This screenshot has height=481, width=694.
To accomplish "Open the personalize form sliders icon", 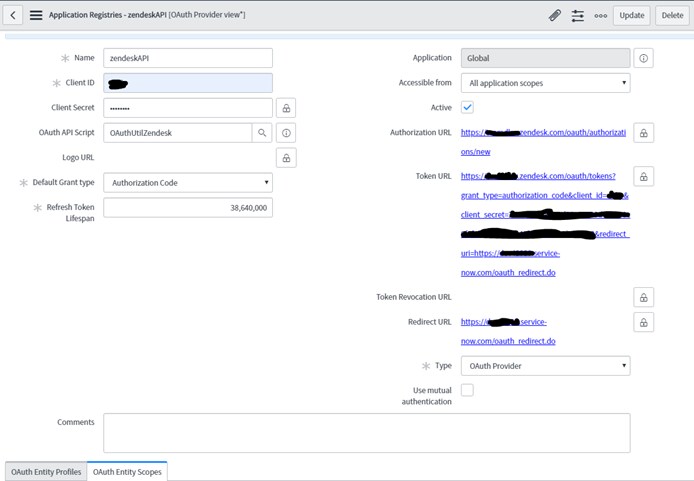I will [x=578, y=15].
